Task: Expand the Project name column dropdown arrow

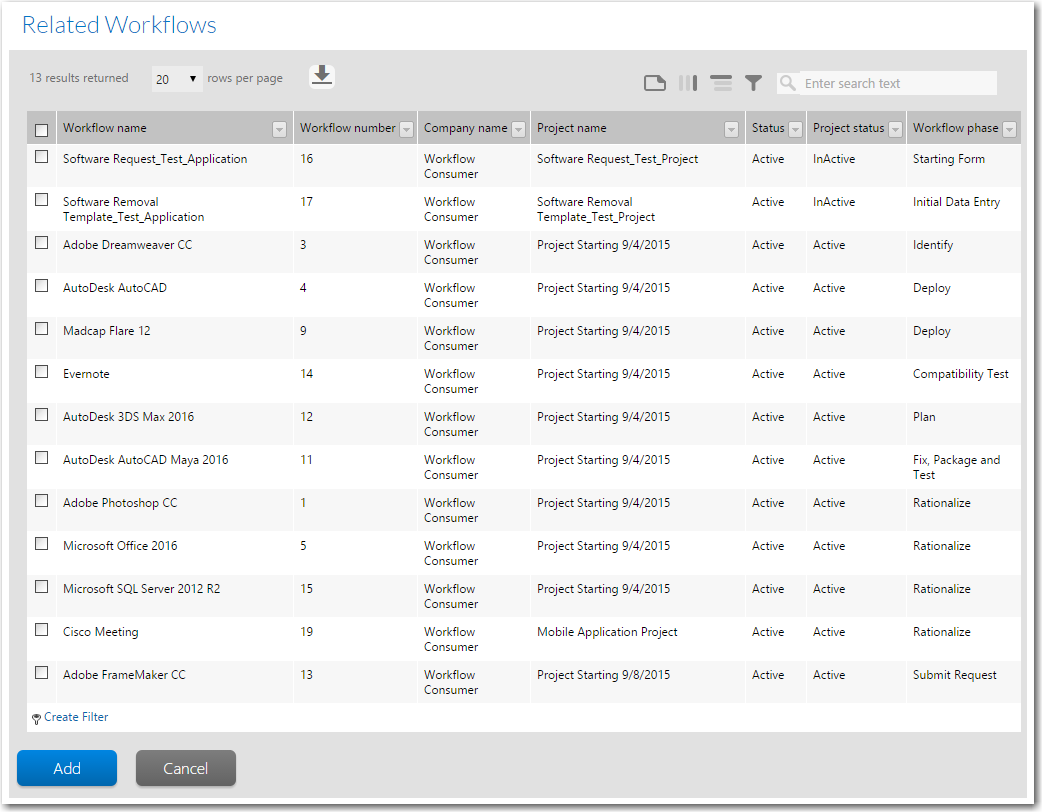Action: [732, 130]
